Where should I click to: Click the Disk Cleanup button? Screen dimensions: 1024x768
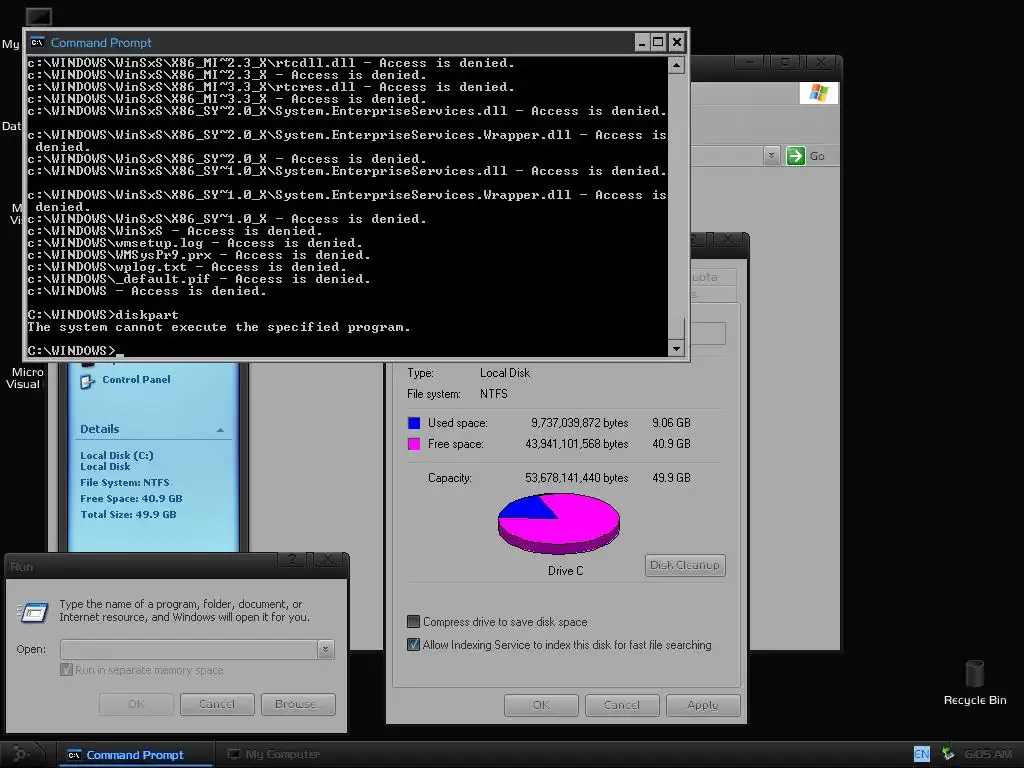684,566
